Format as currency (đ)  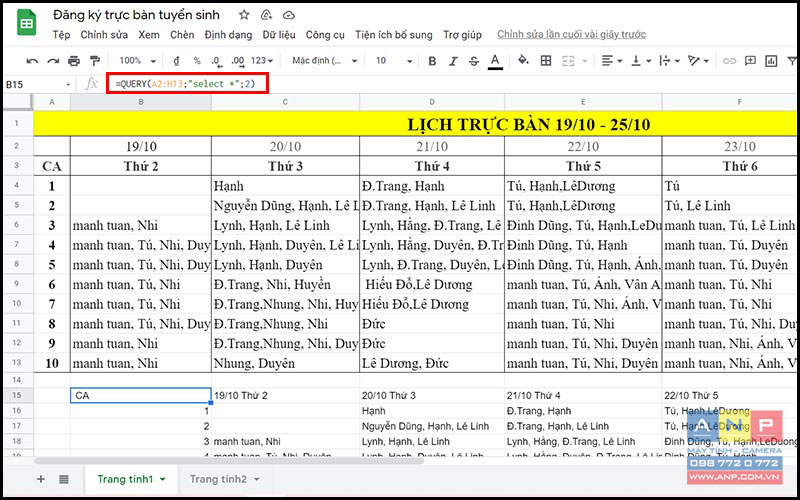[177, 61]
